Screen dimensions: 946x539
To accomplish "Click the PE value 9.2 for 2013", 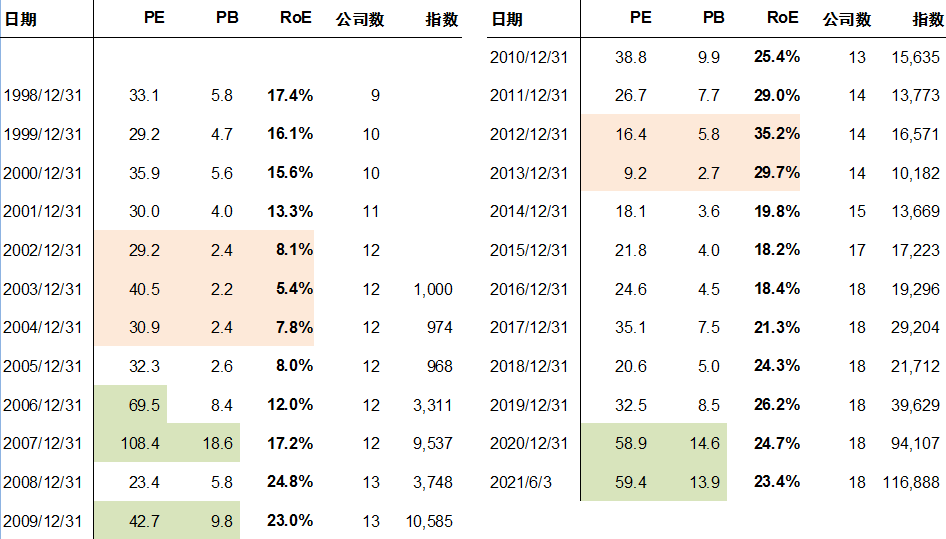I will point(634,173).
